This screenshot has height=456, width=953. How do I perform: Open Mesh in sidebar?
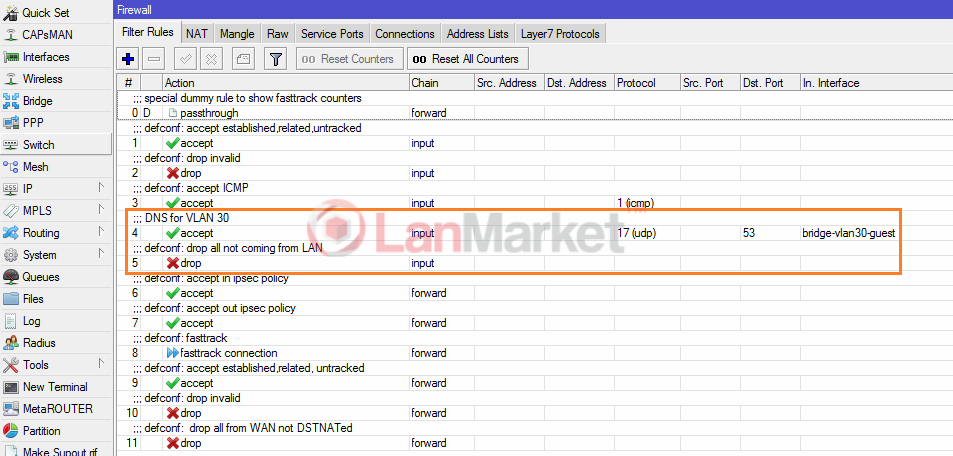(x=56, y=167)
